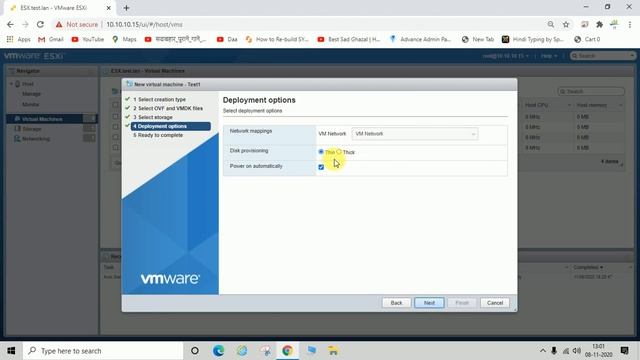Open the volume tray icon
Image resolution: width=640 pixels, height=360 pixels.
tap(577, 351)
